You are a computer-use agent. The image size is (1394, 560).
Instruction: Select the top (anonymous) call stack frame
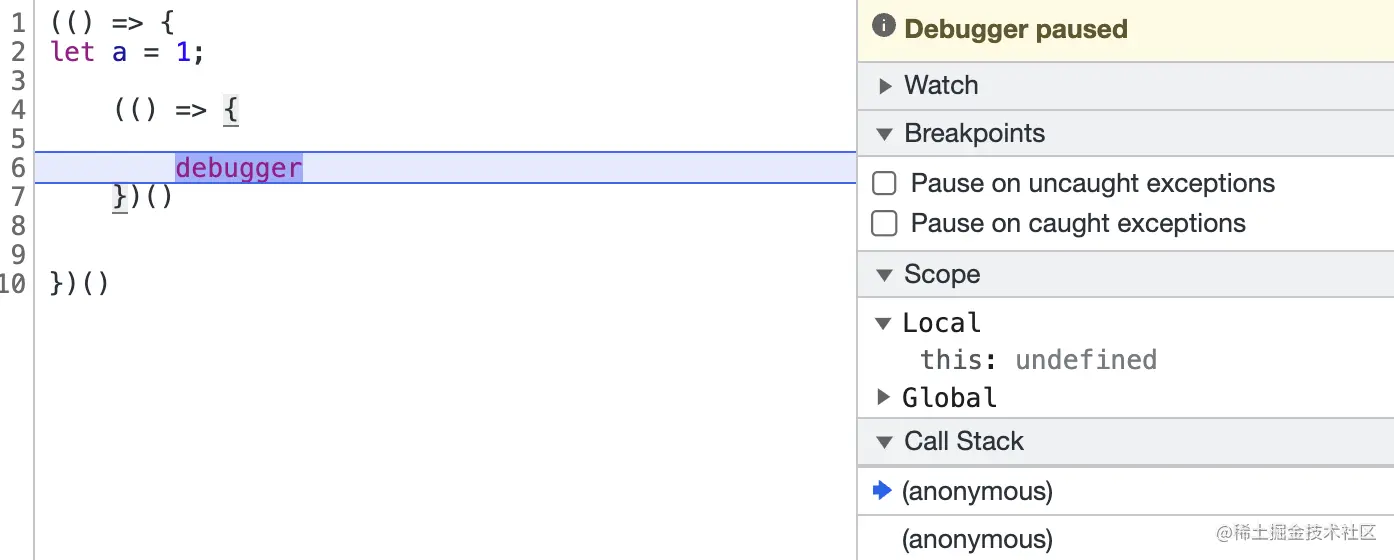[977, 491]
